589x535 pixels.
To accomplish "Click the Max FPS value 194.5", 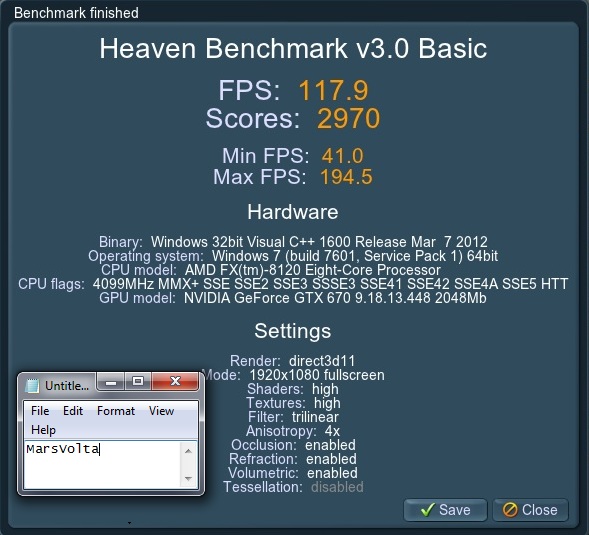I will [346, 177].
